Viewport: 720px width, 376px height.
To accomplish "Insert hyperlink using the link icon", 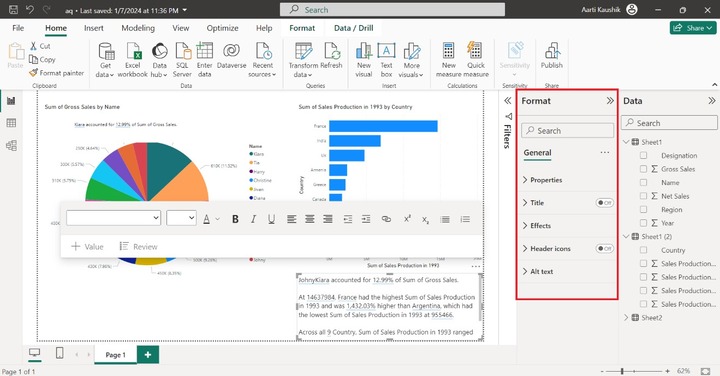I will click(x=386, y=219).
